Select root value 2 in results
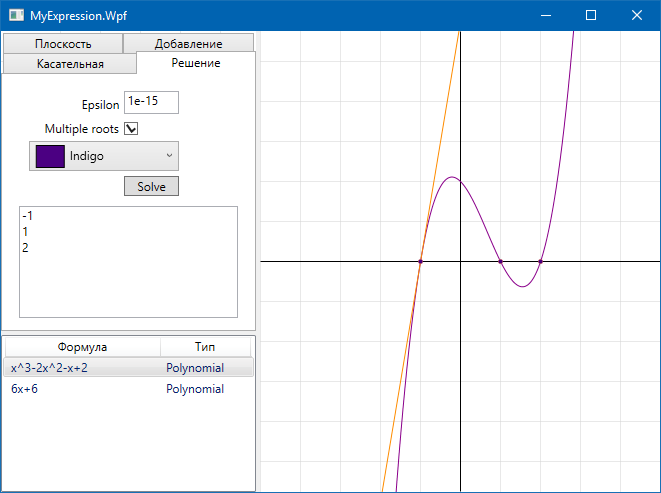This screenshot has height=493, width=661. pos(25,248)
